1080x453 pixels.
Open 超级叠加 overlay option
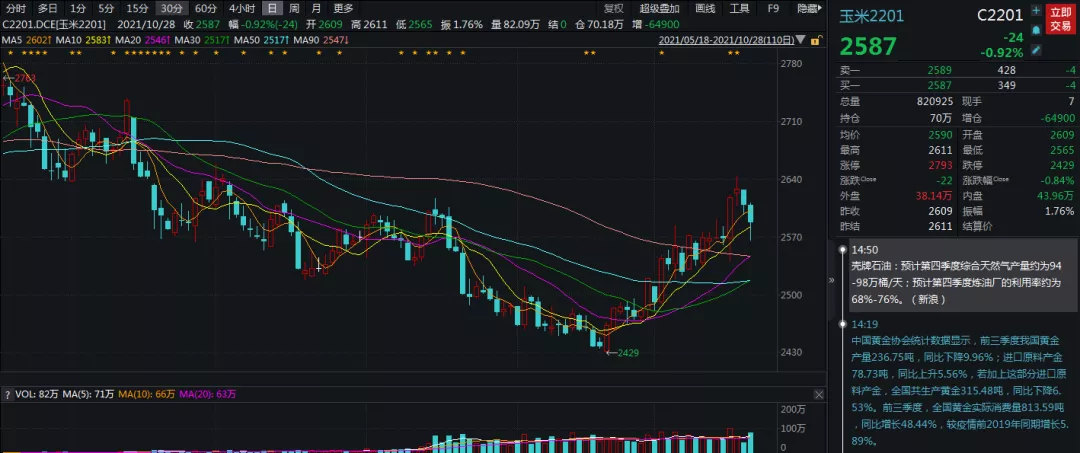pyautogui.click(x=660, y=9)
